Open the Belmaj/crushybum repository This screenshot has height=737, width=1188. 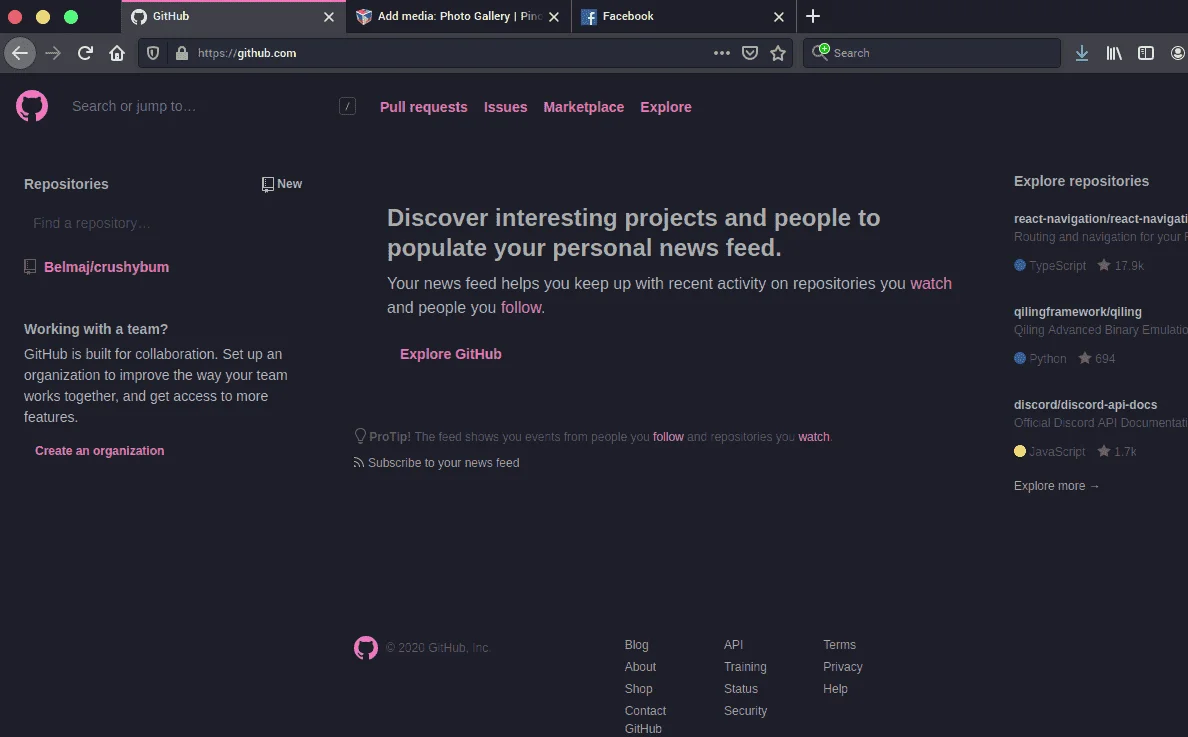click(106, 267)
